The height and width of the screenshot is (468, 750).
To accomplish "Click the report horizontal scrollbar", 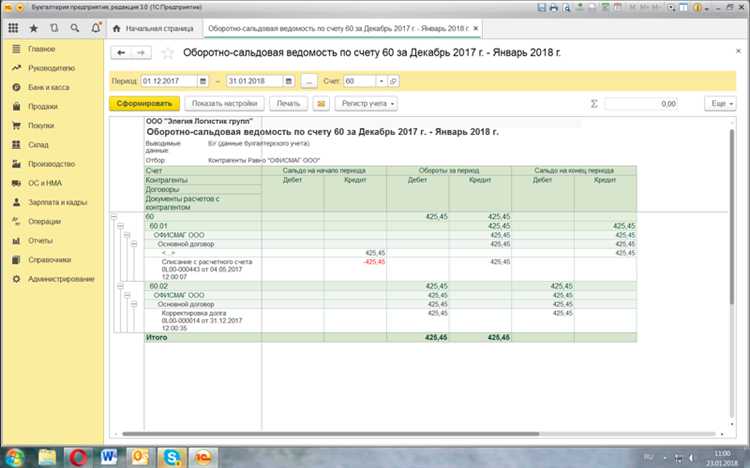I will [330, 434].
